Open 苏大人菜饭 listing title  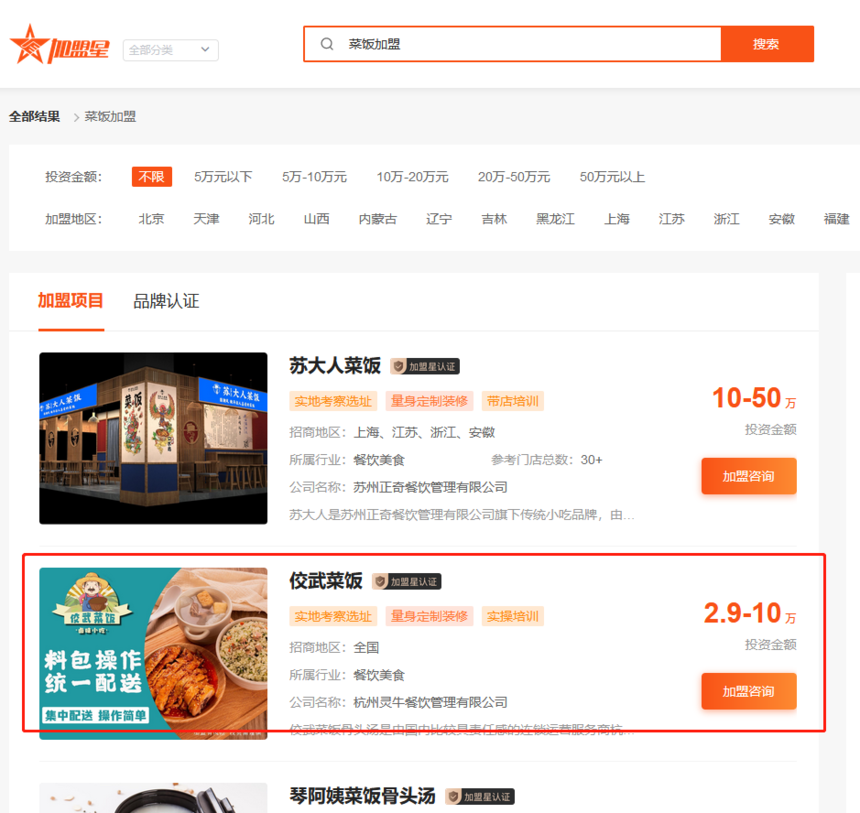[x=335, y=366]
